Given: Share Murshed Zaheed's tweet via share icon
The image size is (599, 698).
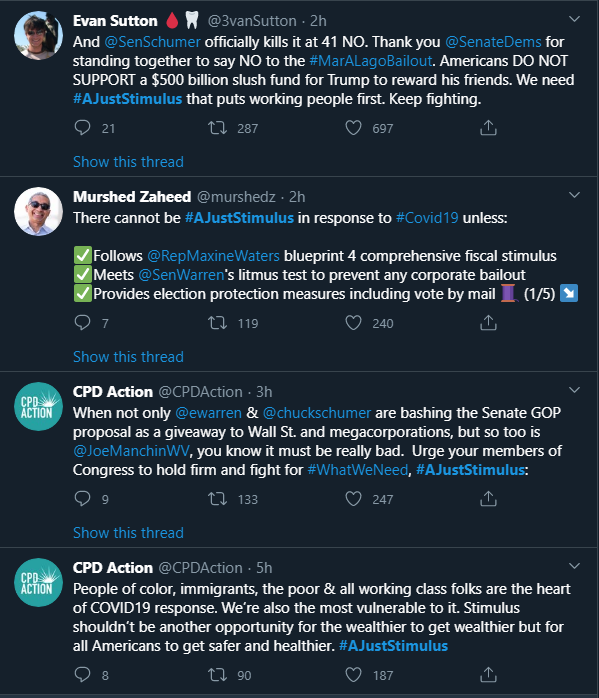Looking at the screenshot, I should [488, 323].
